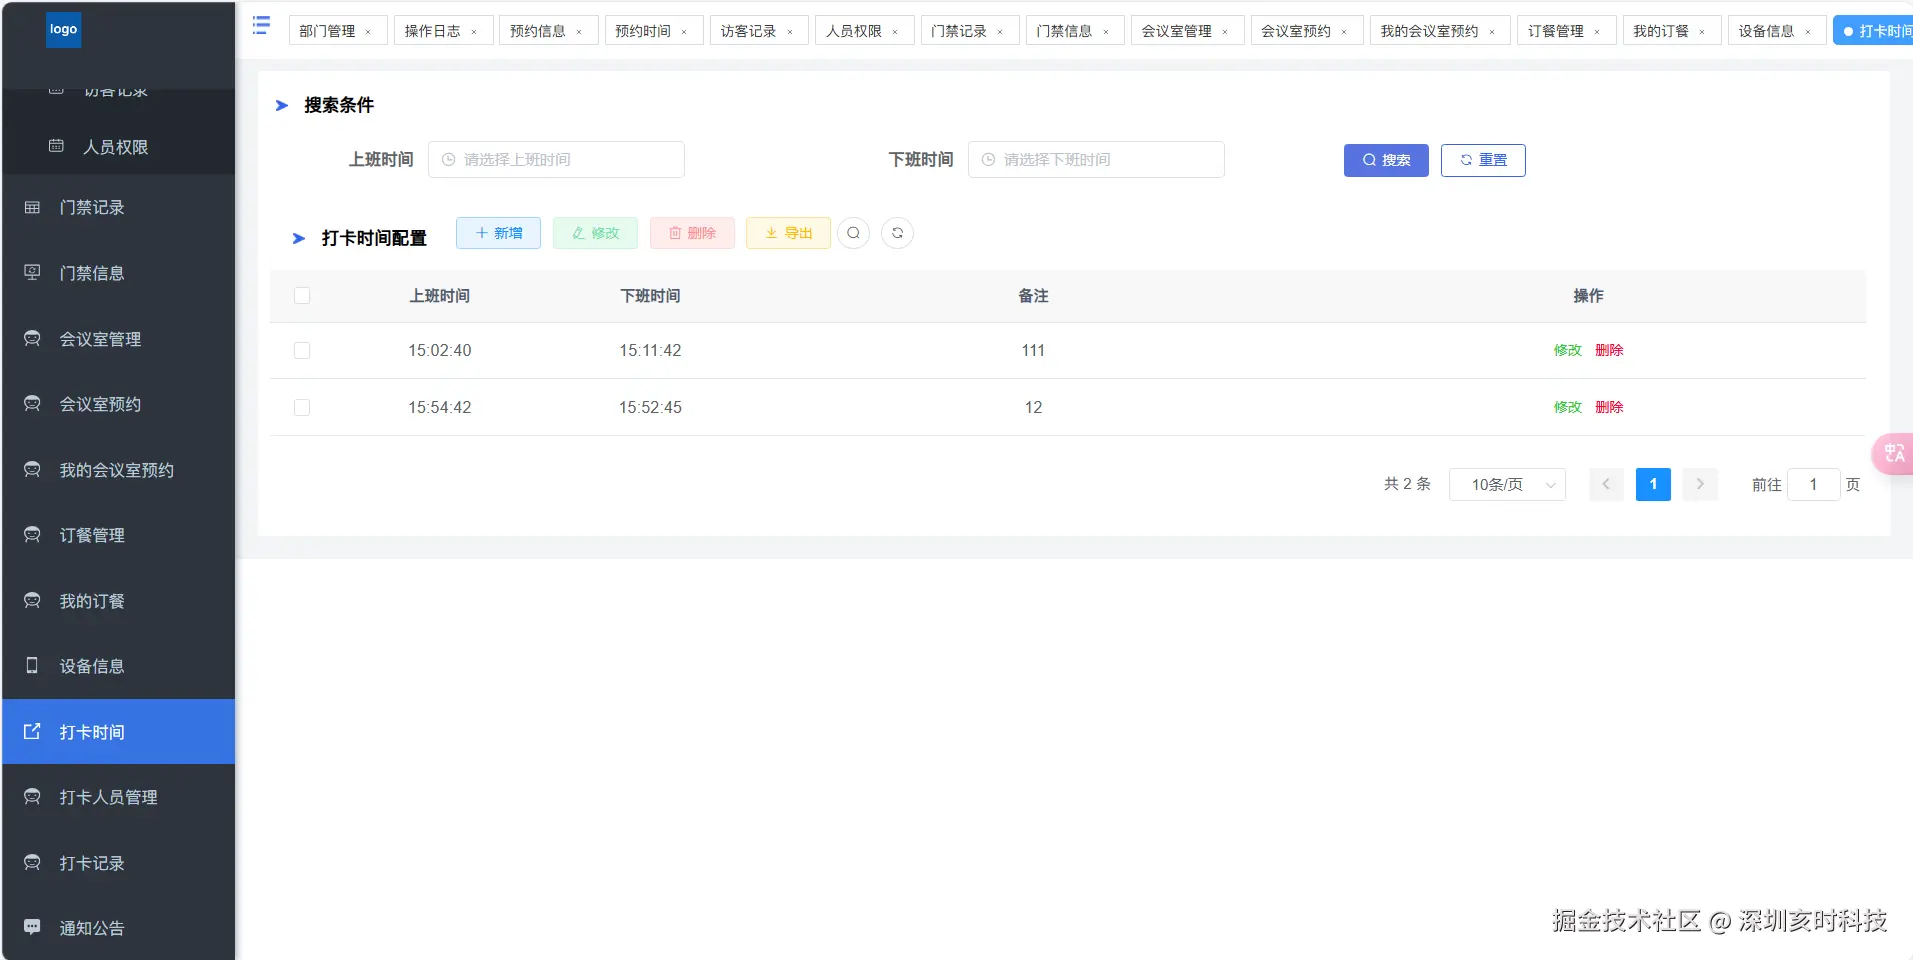Image resolution: width=1913 pixels, height=960 pixels.
Task: Open the 10条/页 page size dropdown
Action: pos(1507,484)
